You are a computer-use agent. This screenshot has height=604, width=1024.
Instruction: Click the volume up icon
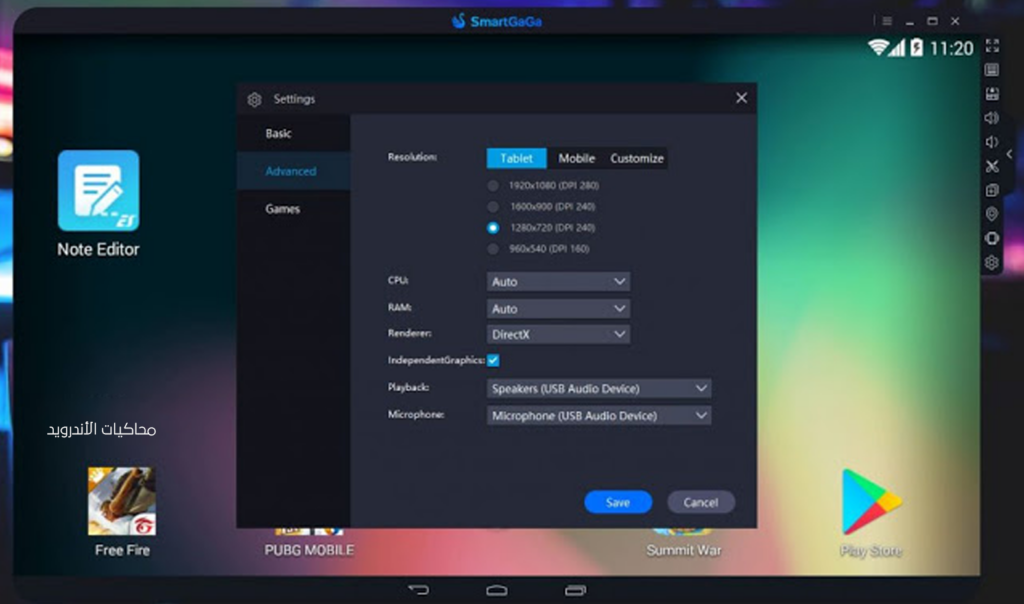992,118
